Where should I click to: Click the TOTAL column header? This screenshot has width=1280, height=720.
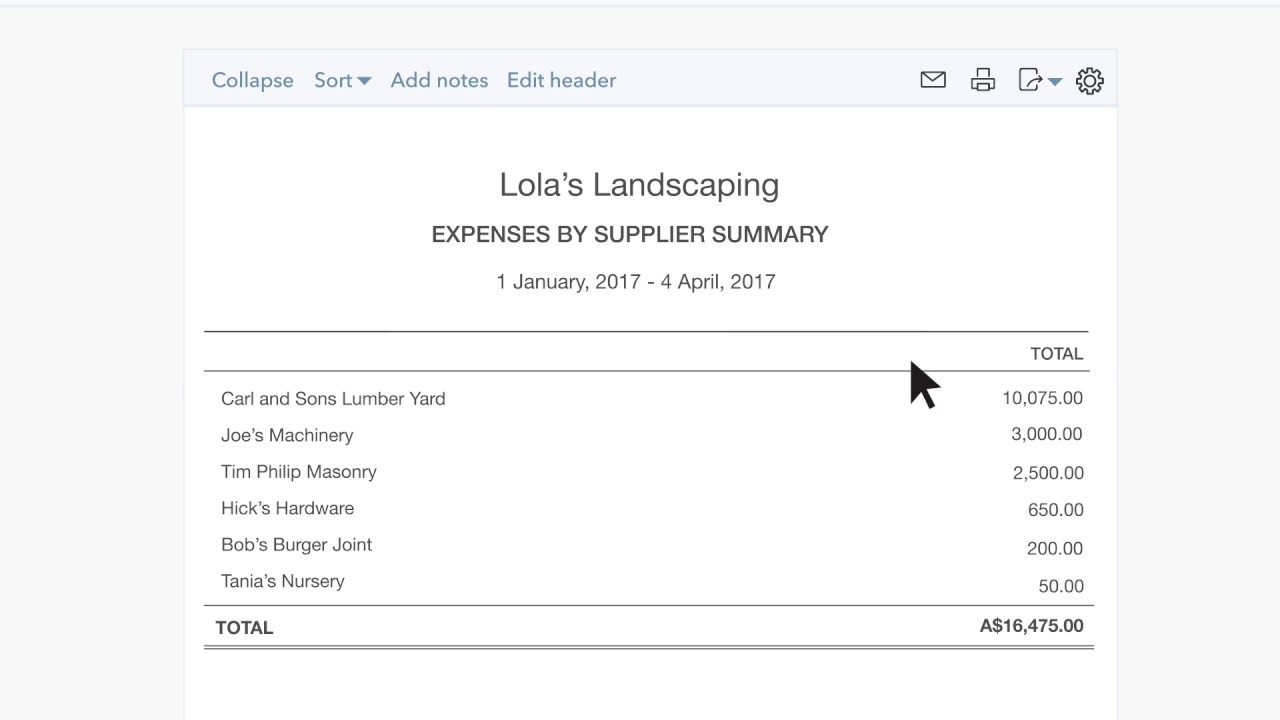tap(1057, 354)
